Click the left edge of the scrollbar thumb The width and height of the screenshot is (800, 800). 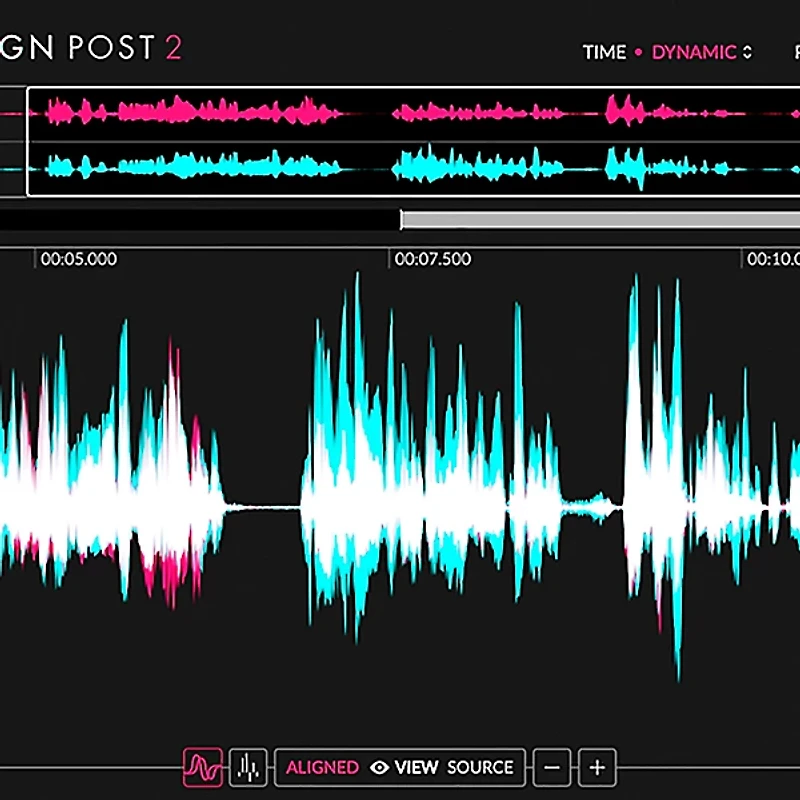pyautogui.click(x=402, y=219)
